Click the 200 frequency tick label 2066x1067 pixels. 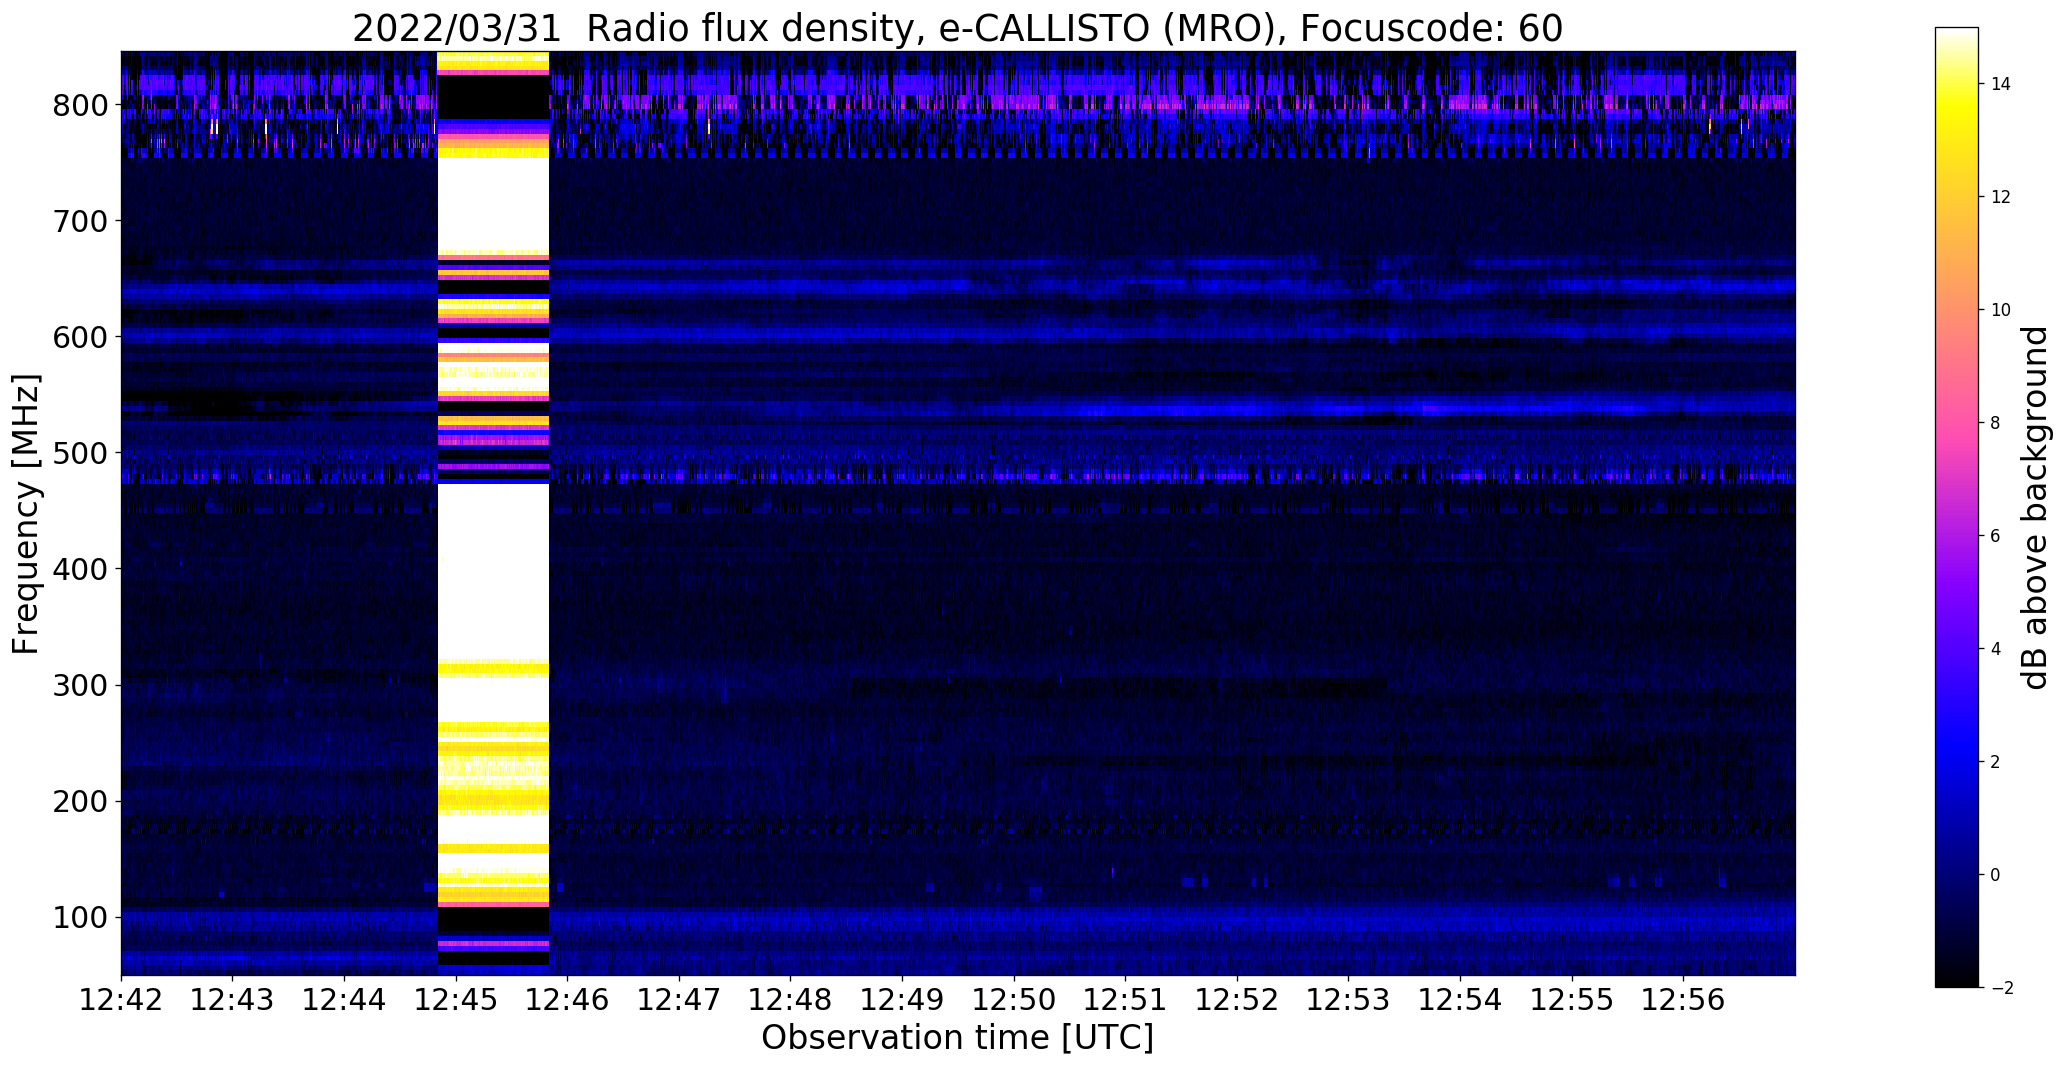pyautogui.click(x=79, y=801)
